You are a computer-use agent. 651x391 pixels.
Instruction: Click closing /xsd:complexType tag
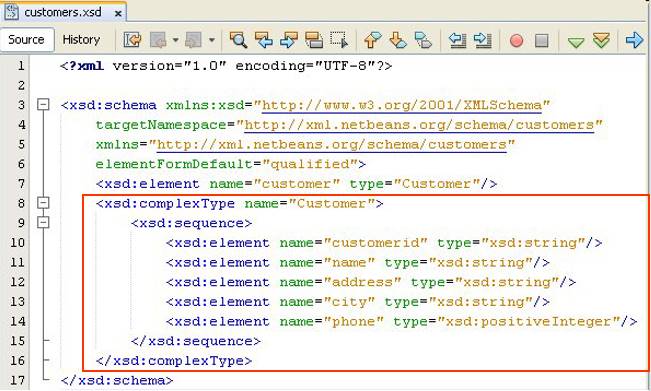click(x=174, y=361)
